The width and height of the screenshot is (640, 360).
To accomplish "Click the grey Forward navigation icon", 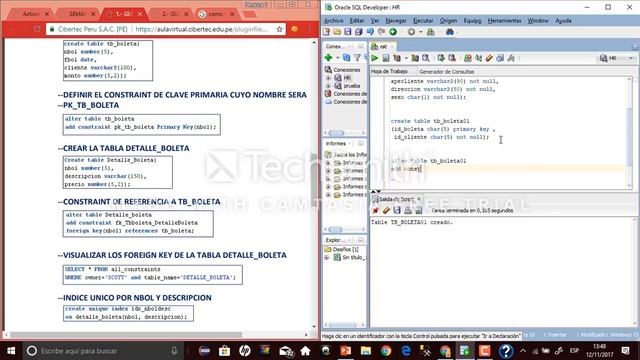I will click(x=411, y=32).
